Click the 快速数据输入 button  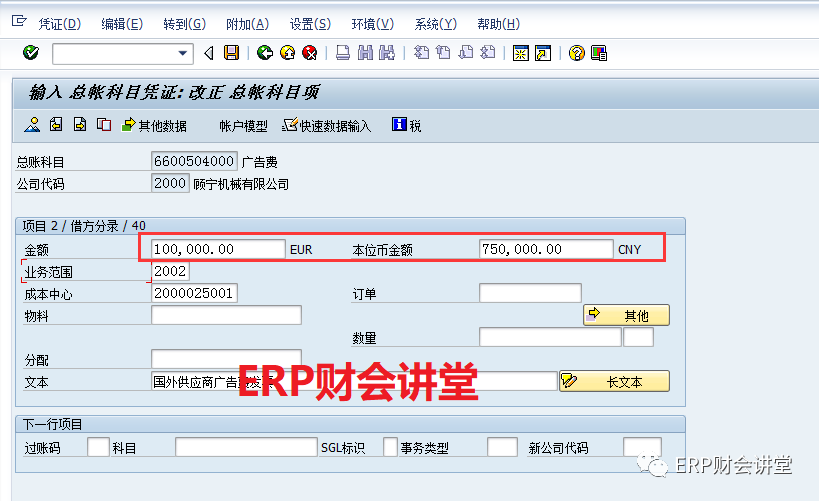[326, 125]
